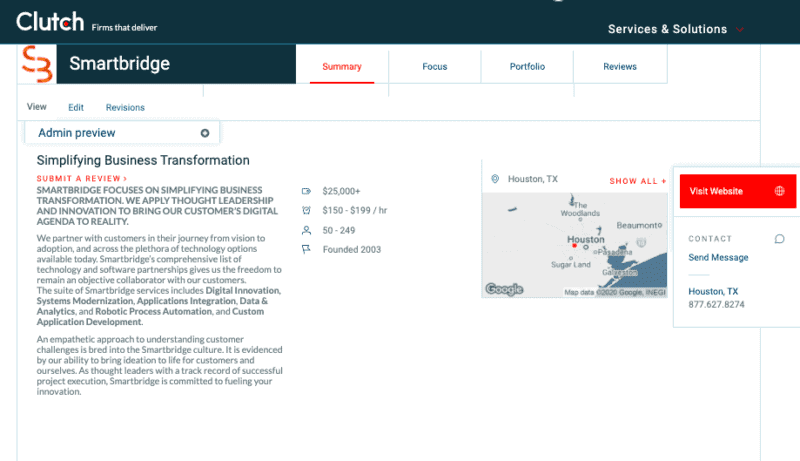Click the Smartbridge company name header
Screen dimensions: 800x461
pos(119,64)
